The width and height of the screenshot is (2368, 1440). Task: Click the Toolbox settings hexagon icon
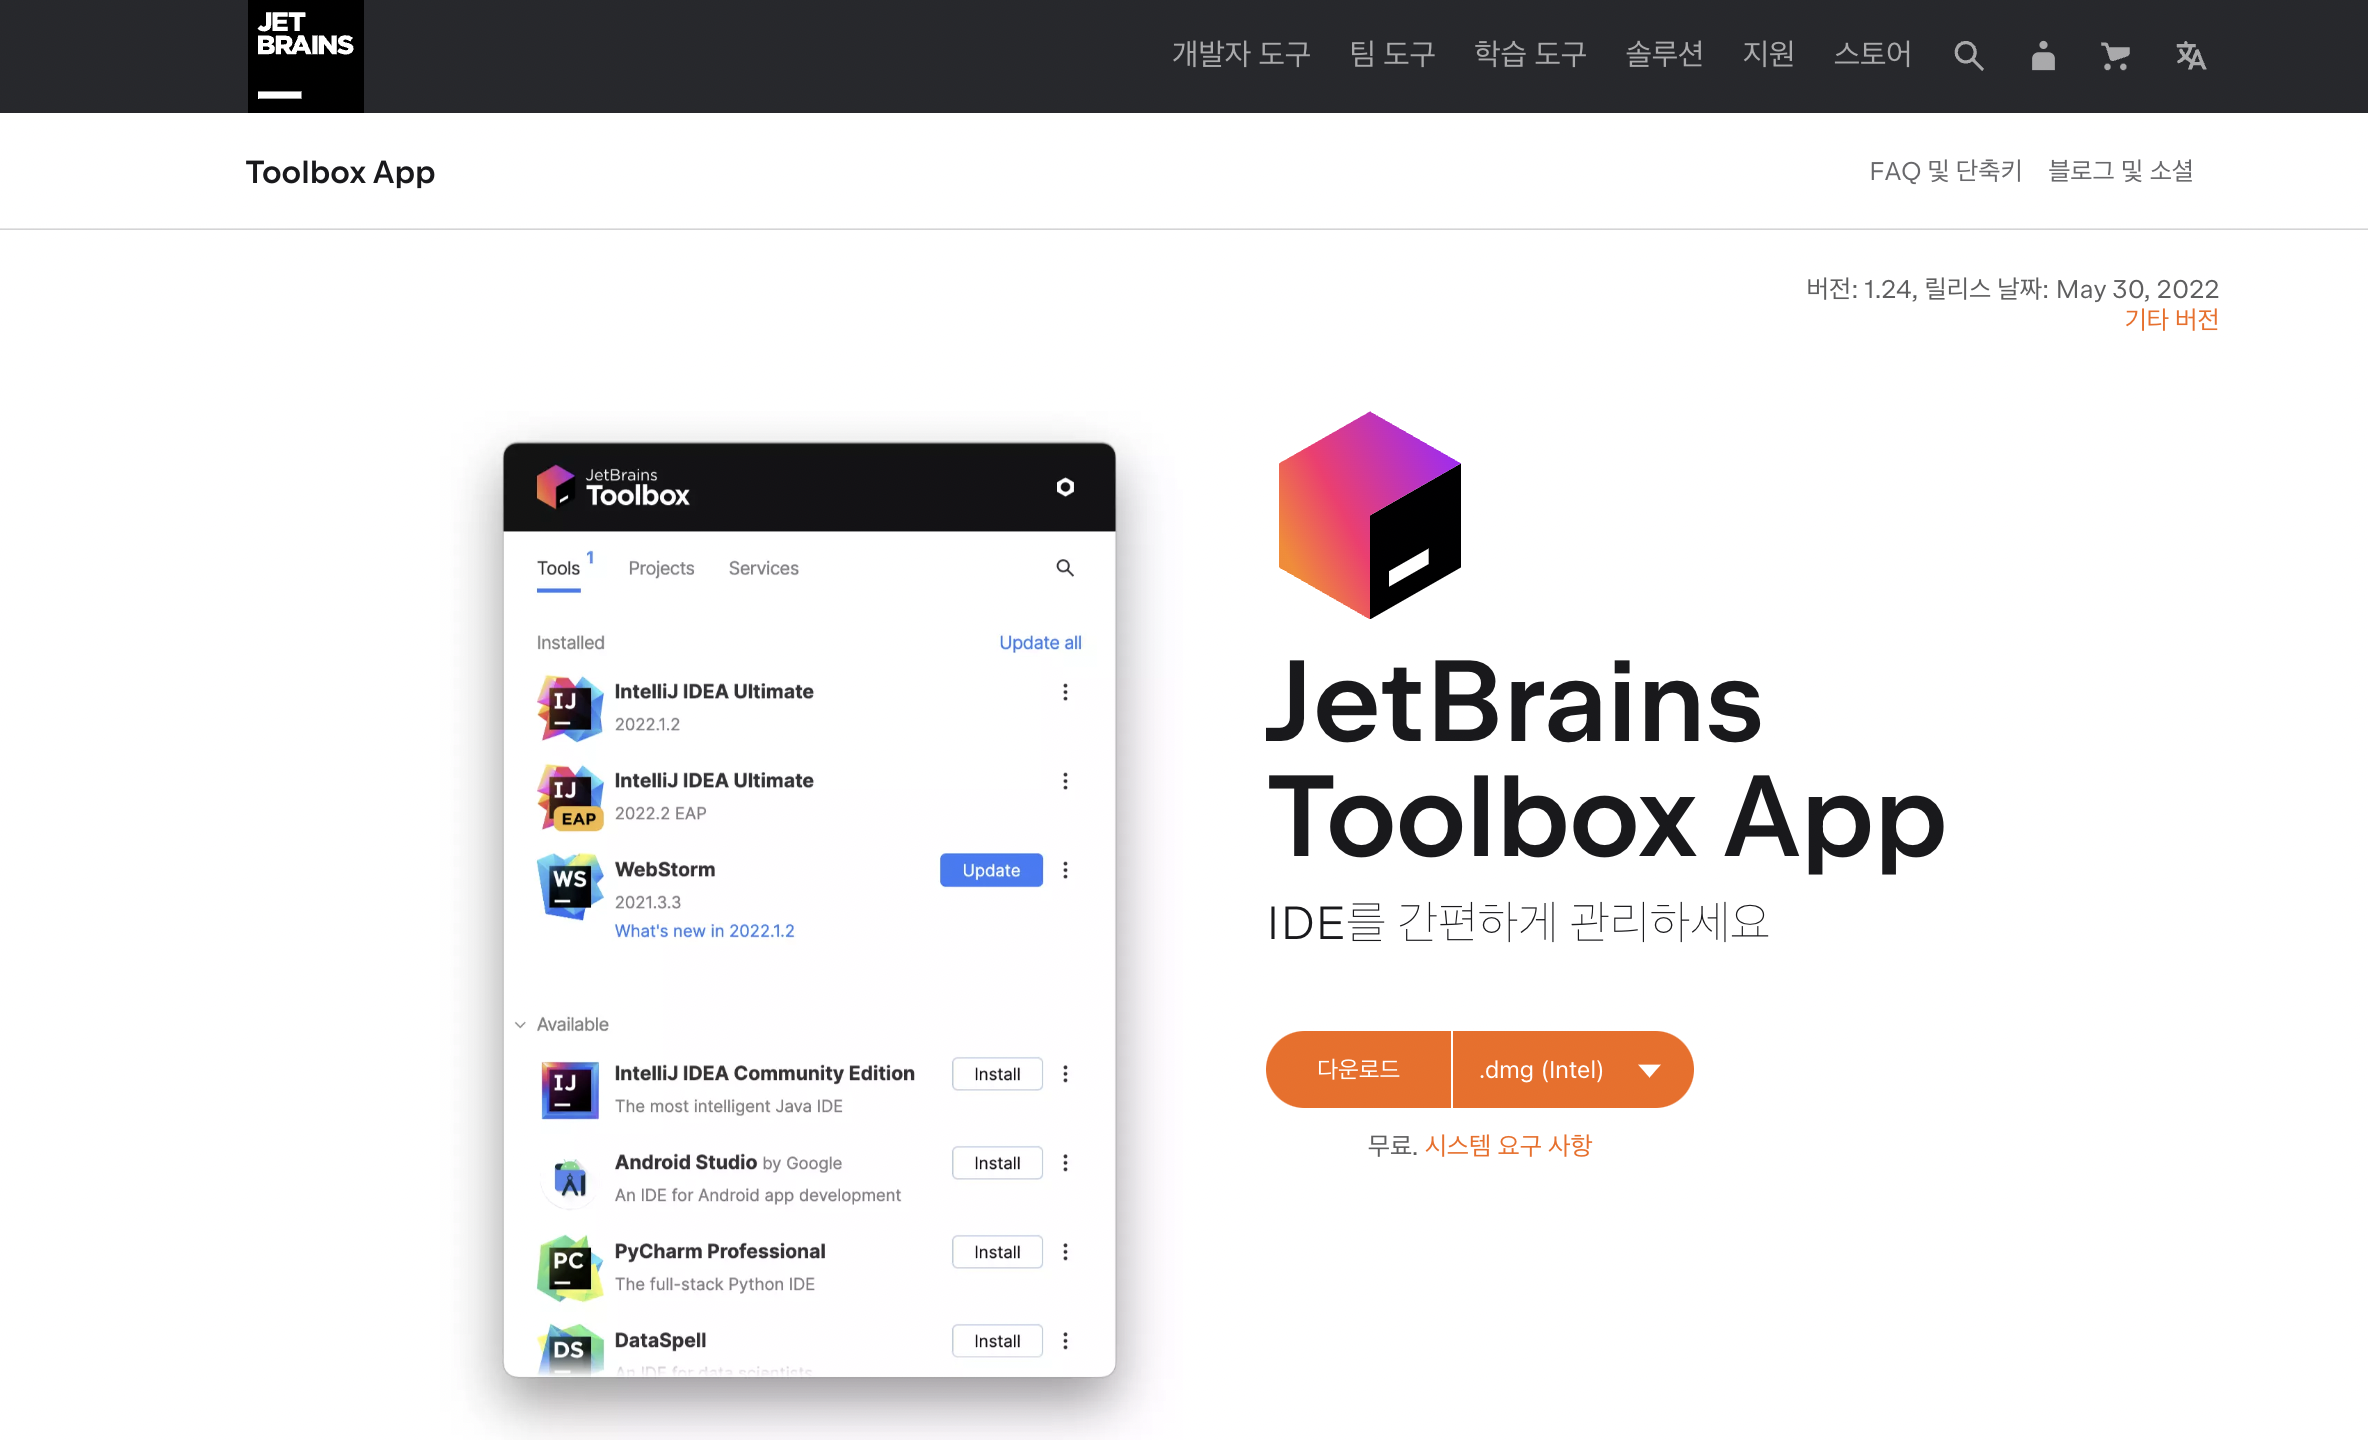click(x=1065, y=487)
